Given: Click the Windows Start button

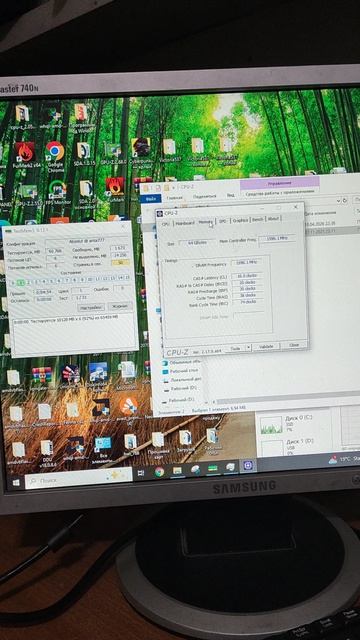Looking at the screenshot, I should [16, 482].
